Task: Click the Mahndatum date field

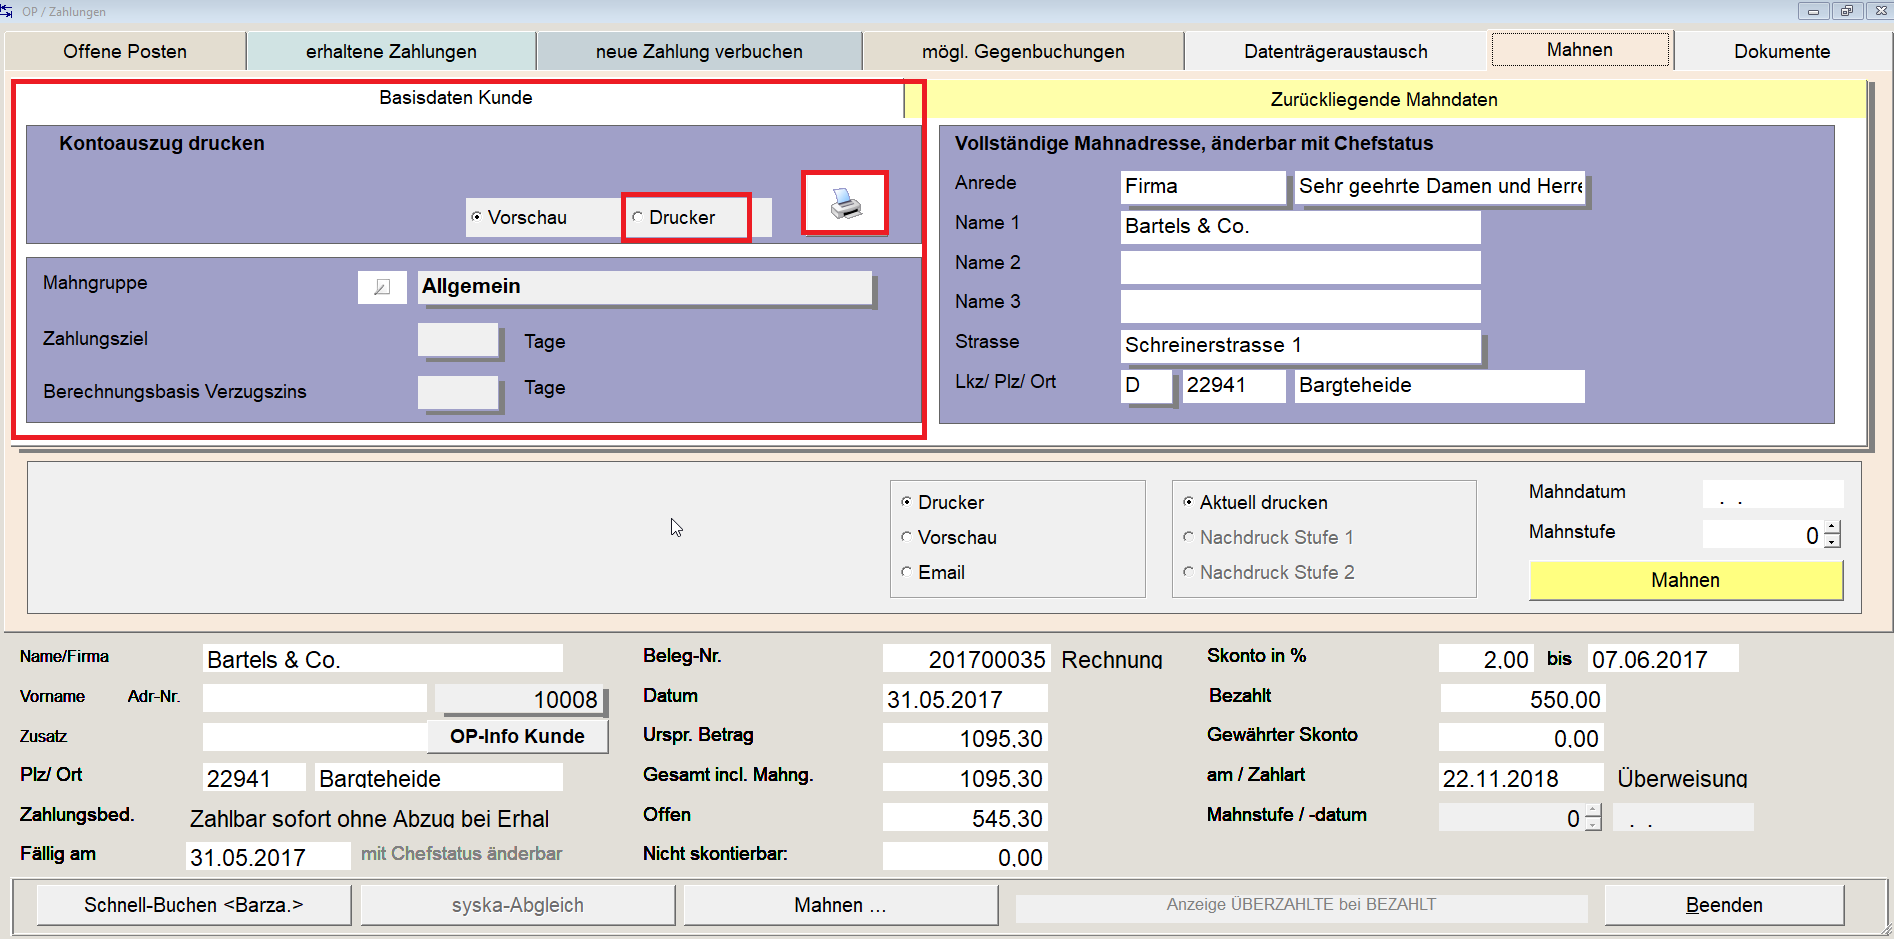Action: (x=1773, y=494)
